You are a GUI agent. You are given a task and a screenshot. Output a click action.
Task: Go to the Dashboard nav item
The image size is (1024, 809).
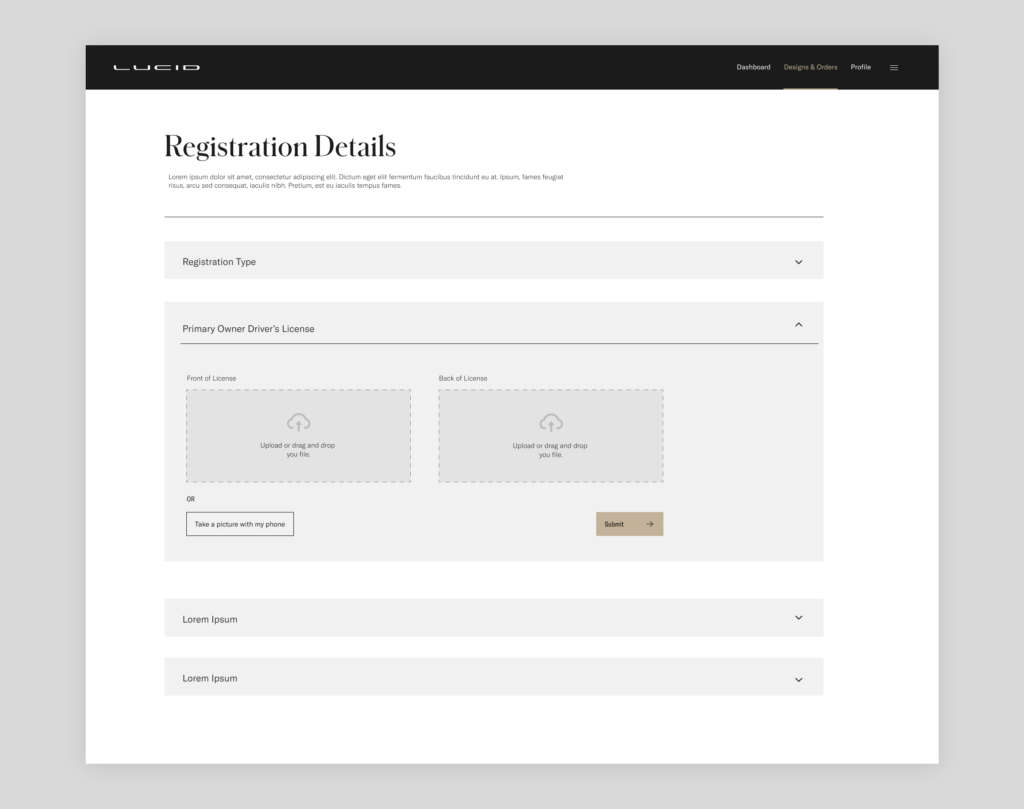(753, 67)
